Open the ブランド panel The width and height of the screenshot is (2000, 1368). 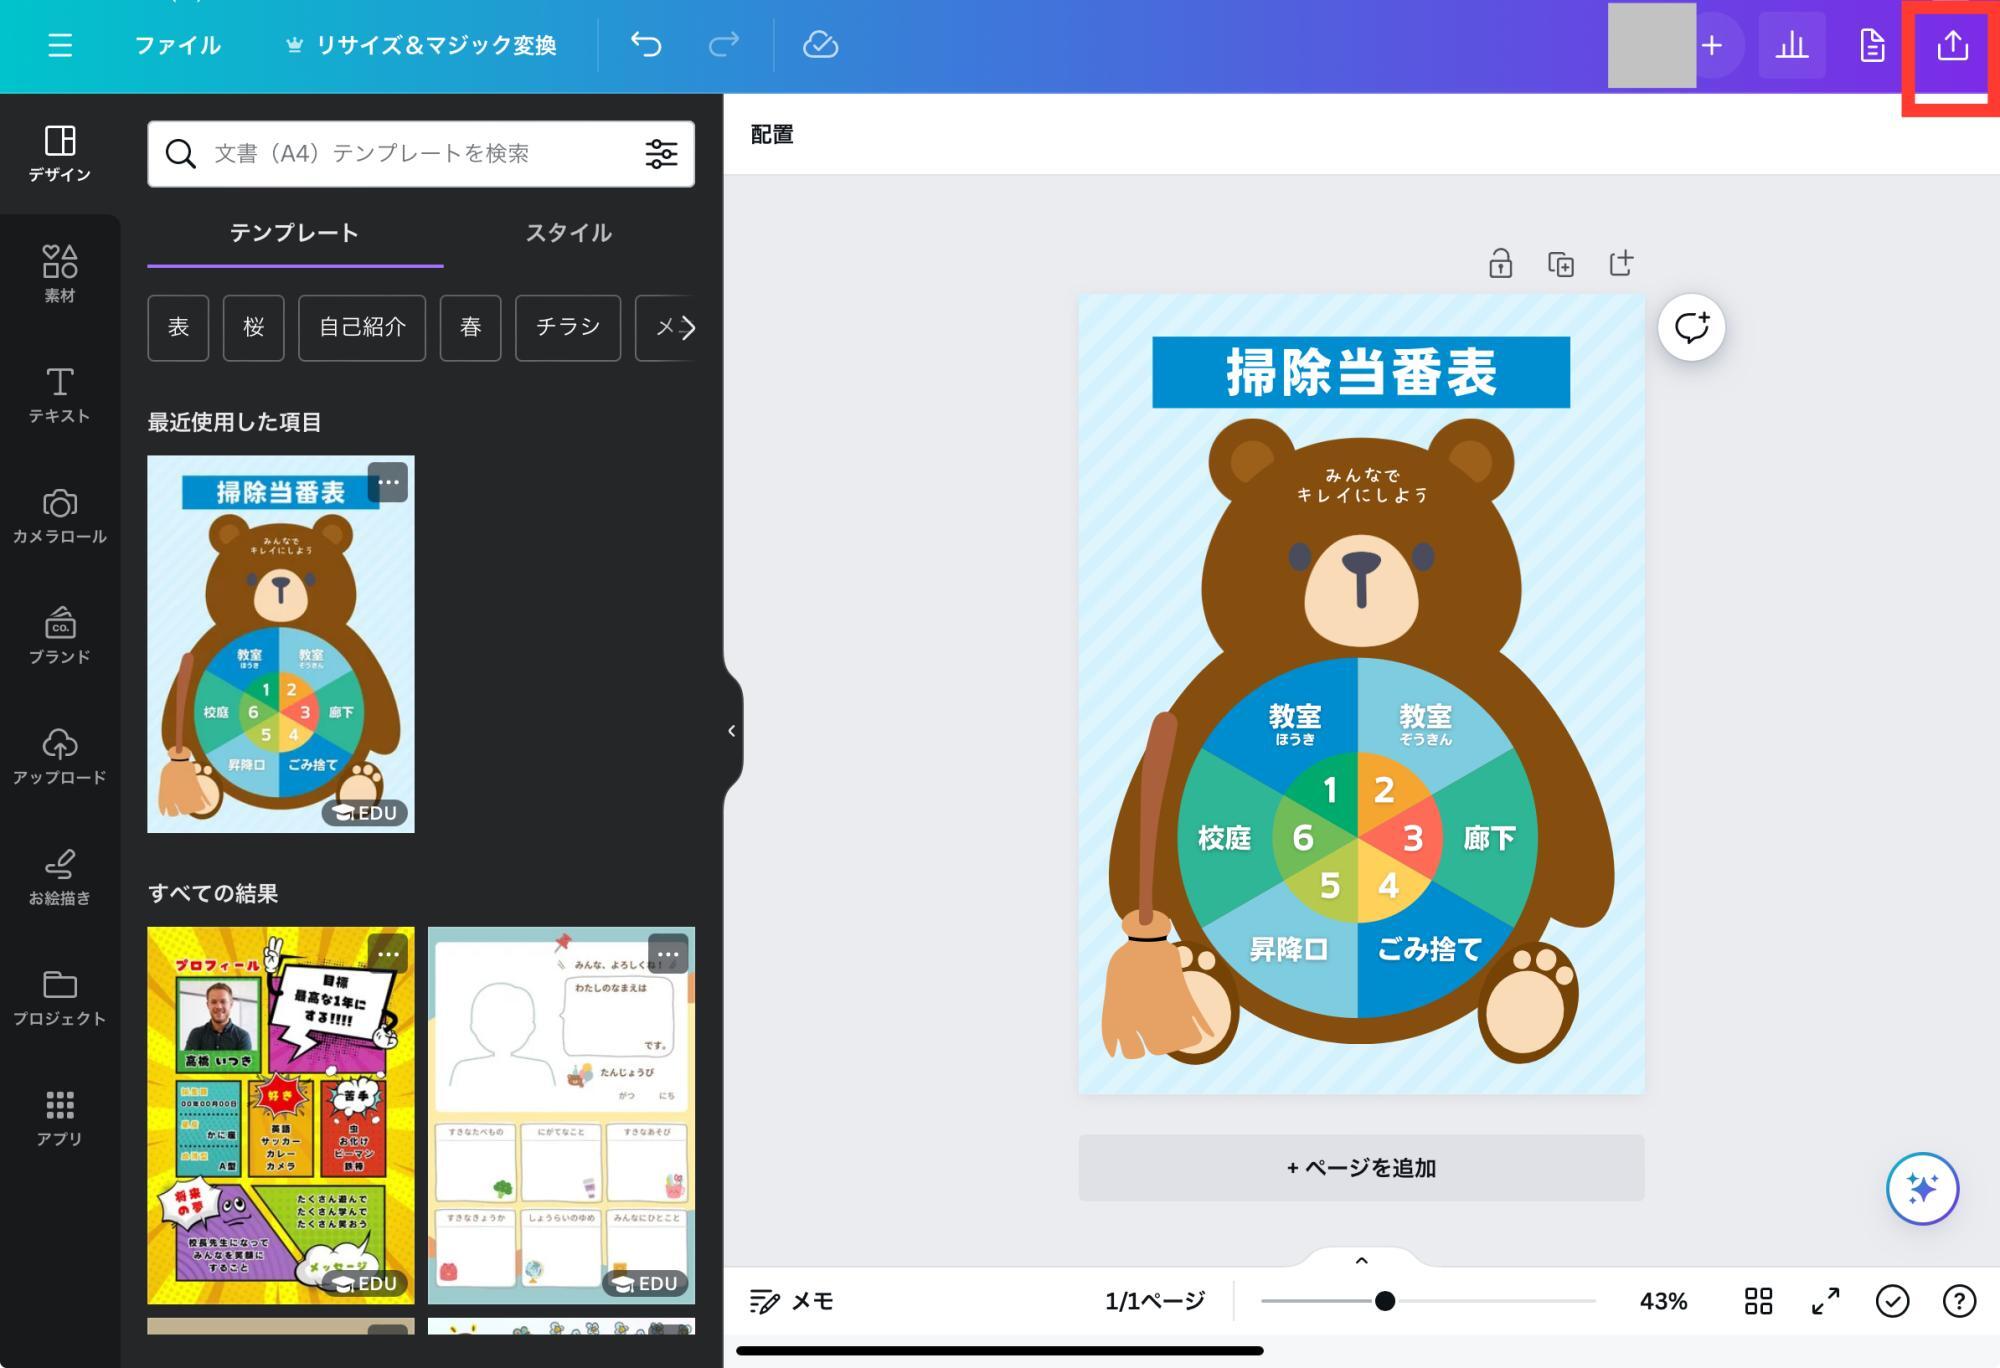click(x=60, y=636)
